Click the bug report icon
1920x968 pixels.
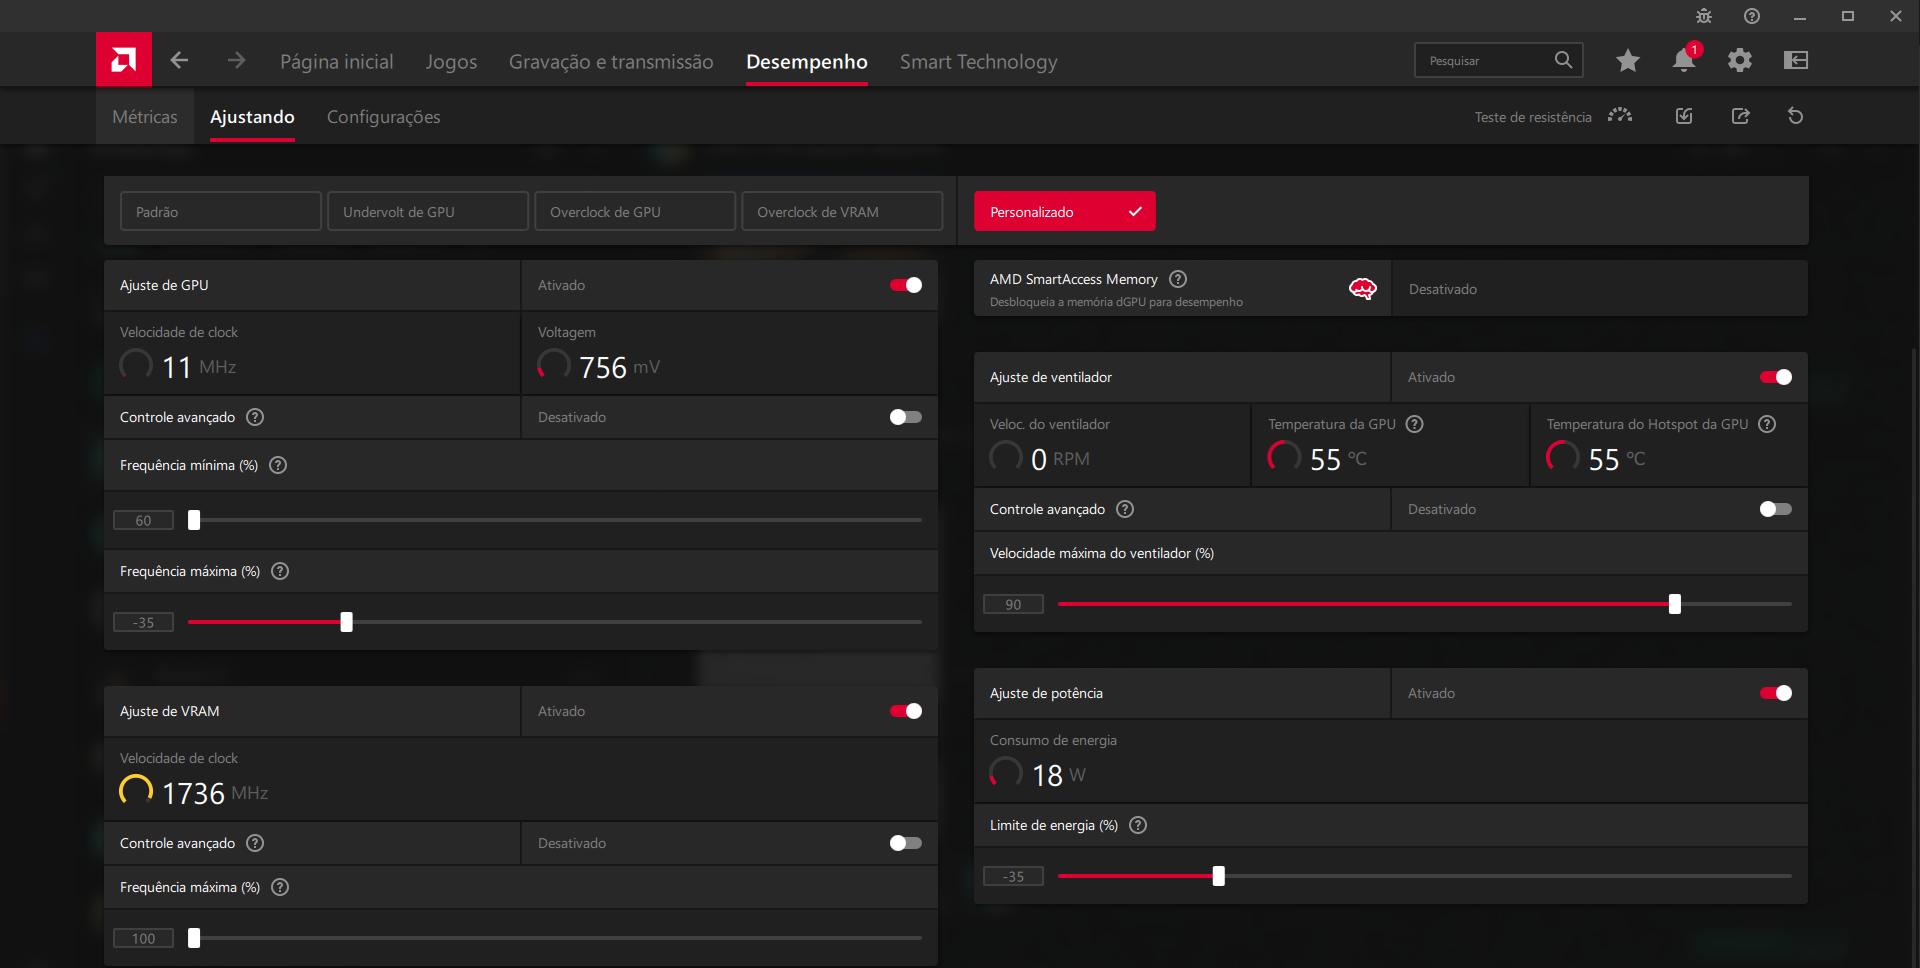point(1703,16)
